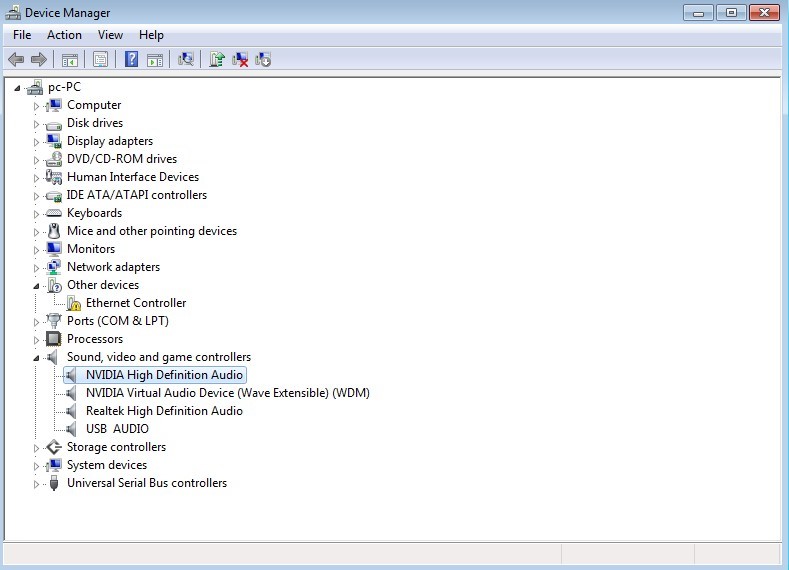This screenshot has height=570, width=789.
Task: Click the mouse icon beside Mice and other pointing devices
Action: pyautogui.click(x=54, y=231)
